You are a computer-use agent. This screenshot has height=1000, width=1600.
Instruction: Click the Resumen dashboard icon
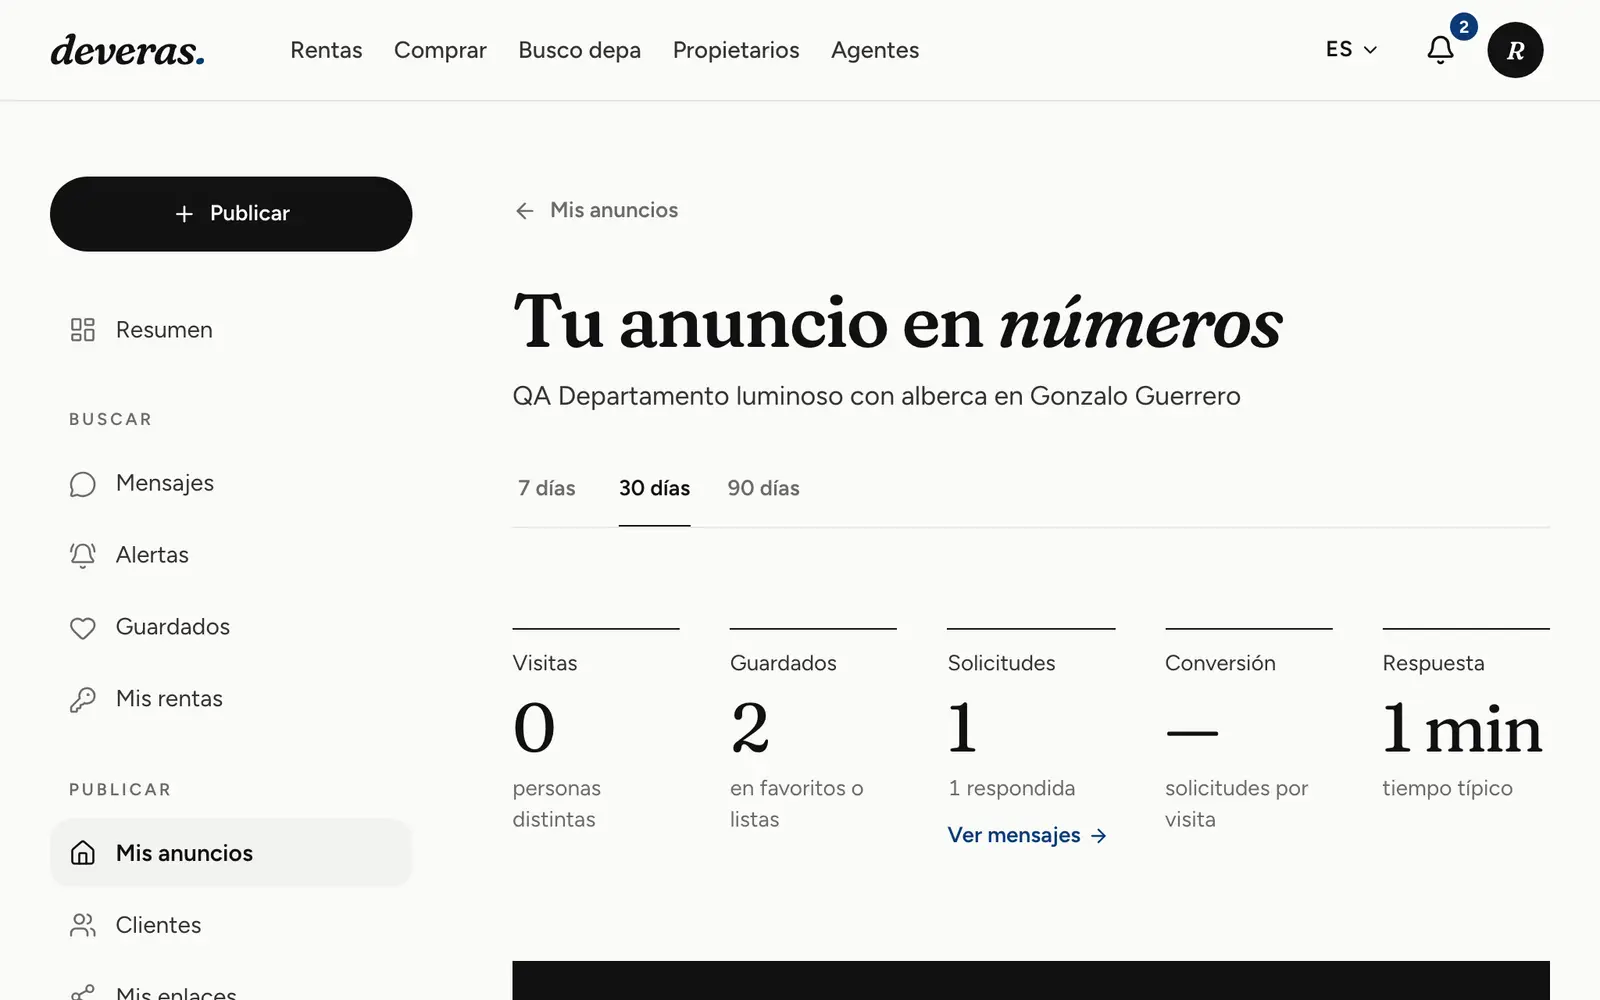click(83, 330)
